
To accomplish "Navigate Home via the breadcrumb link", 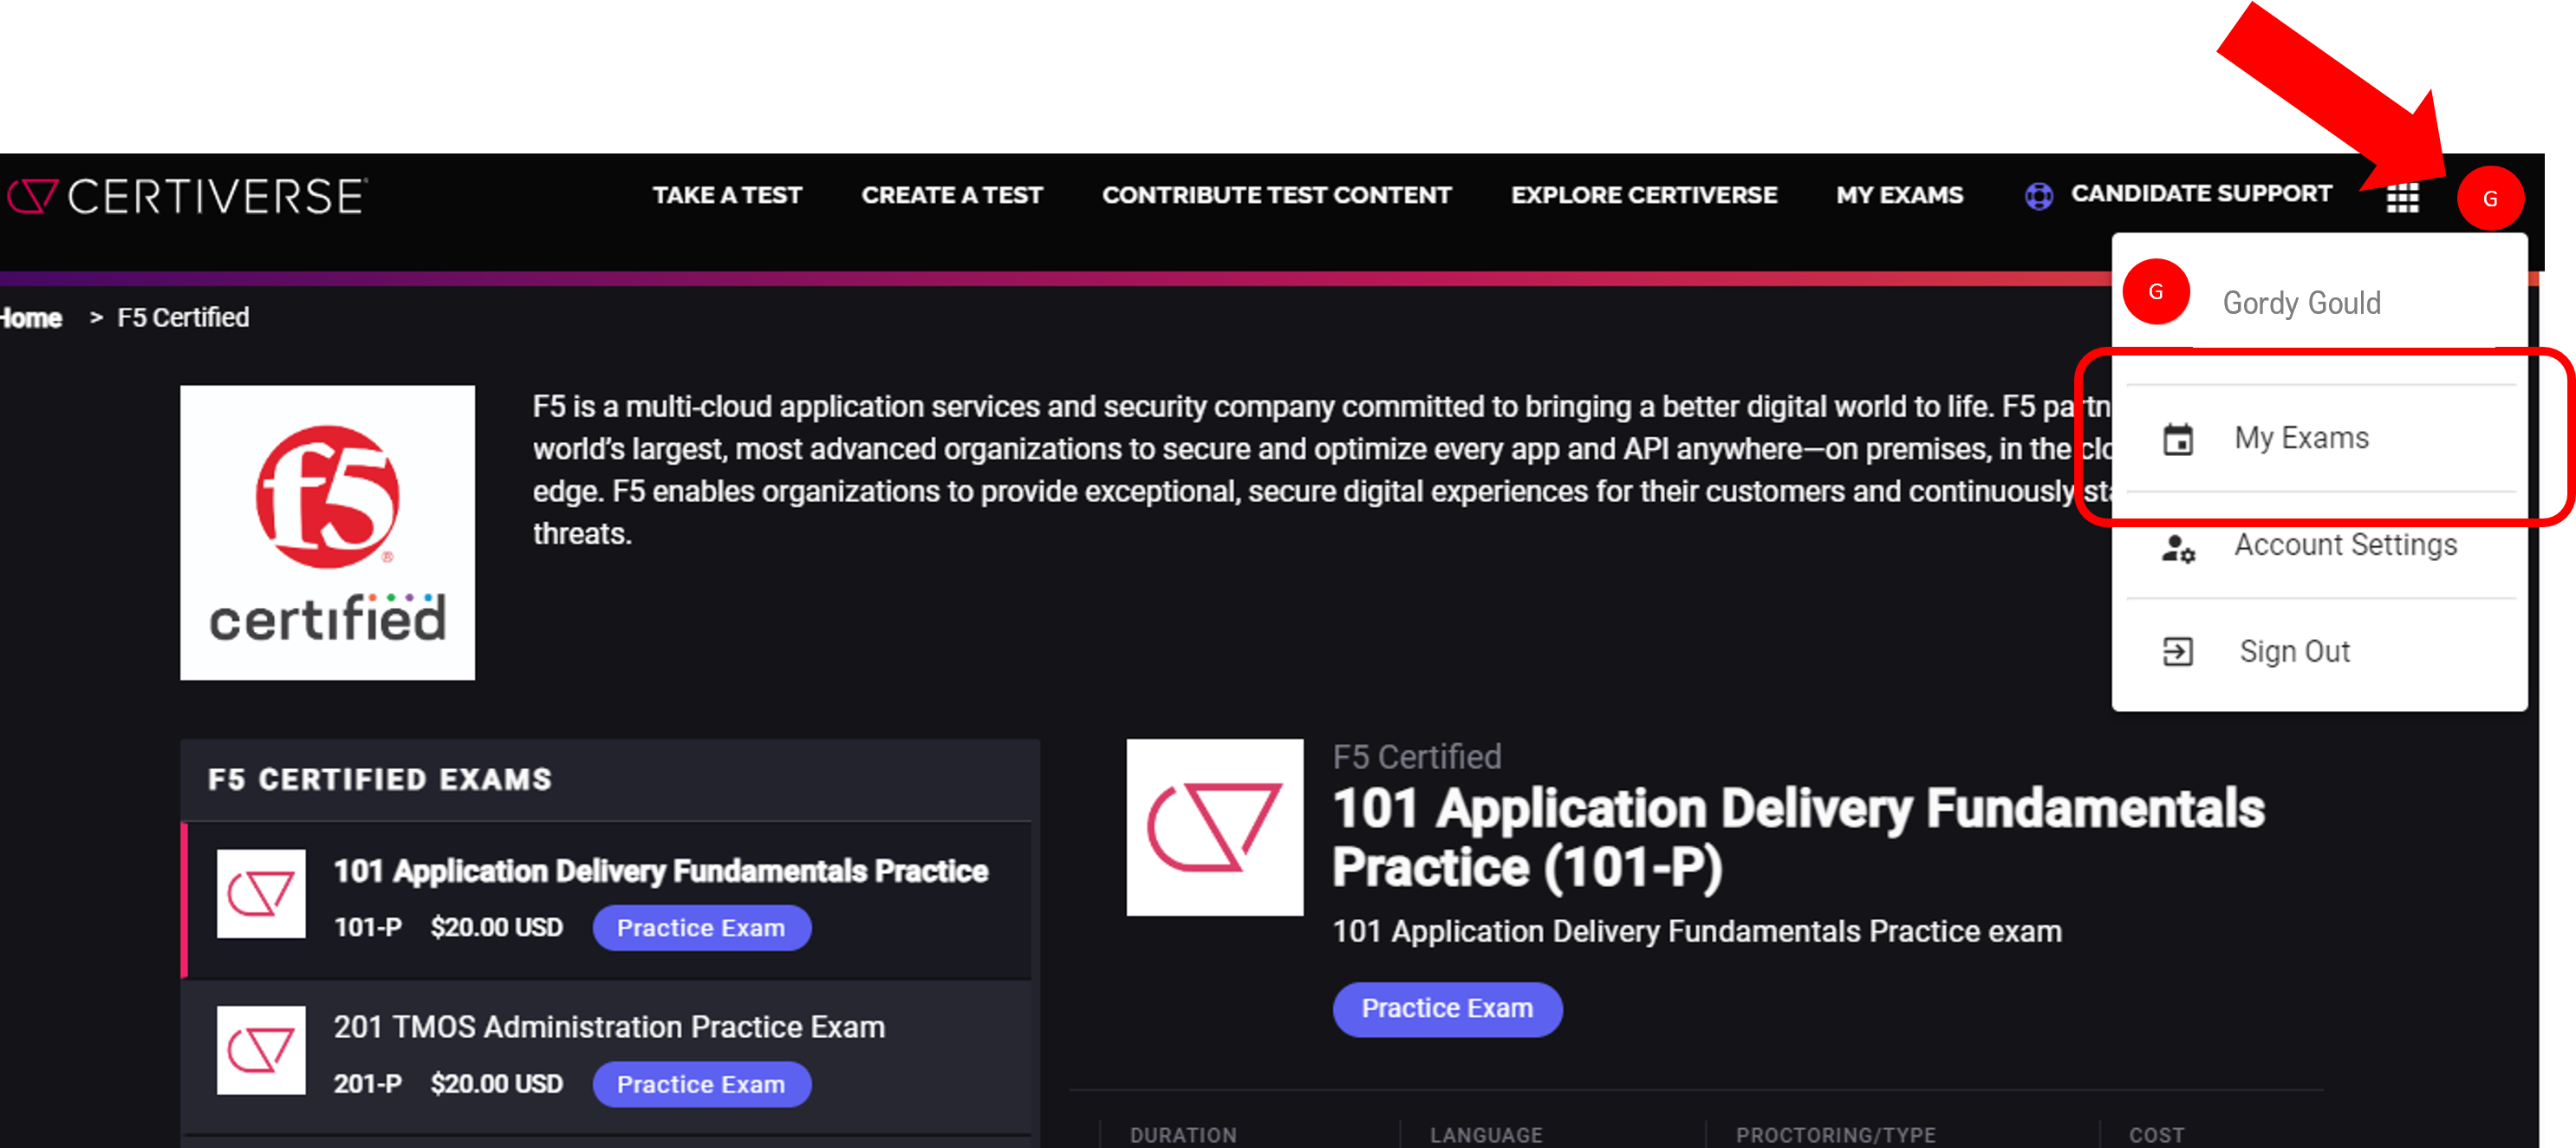I will (29, 317).
